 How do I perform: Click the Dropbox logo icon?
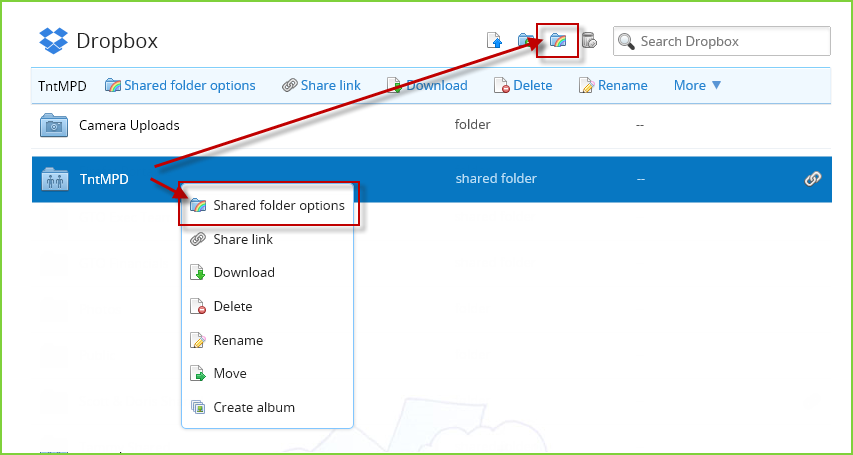[x=53, y=41]
